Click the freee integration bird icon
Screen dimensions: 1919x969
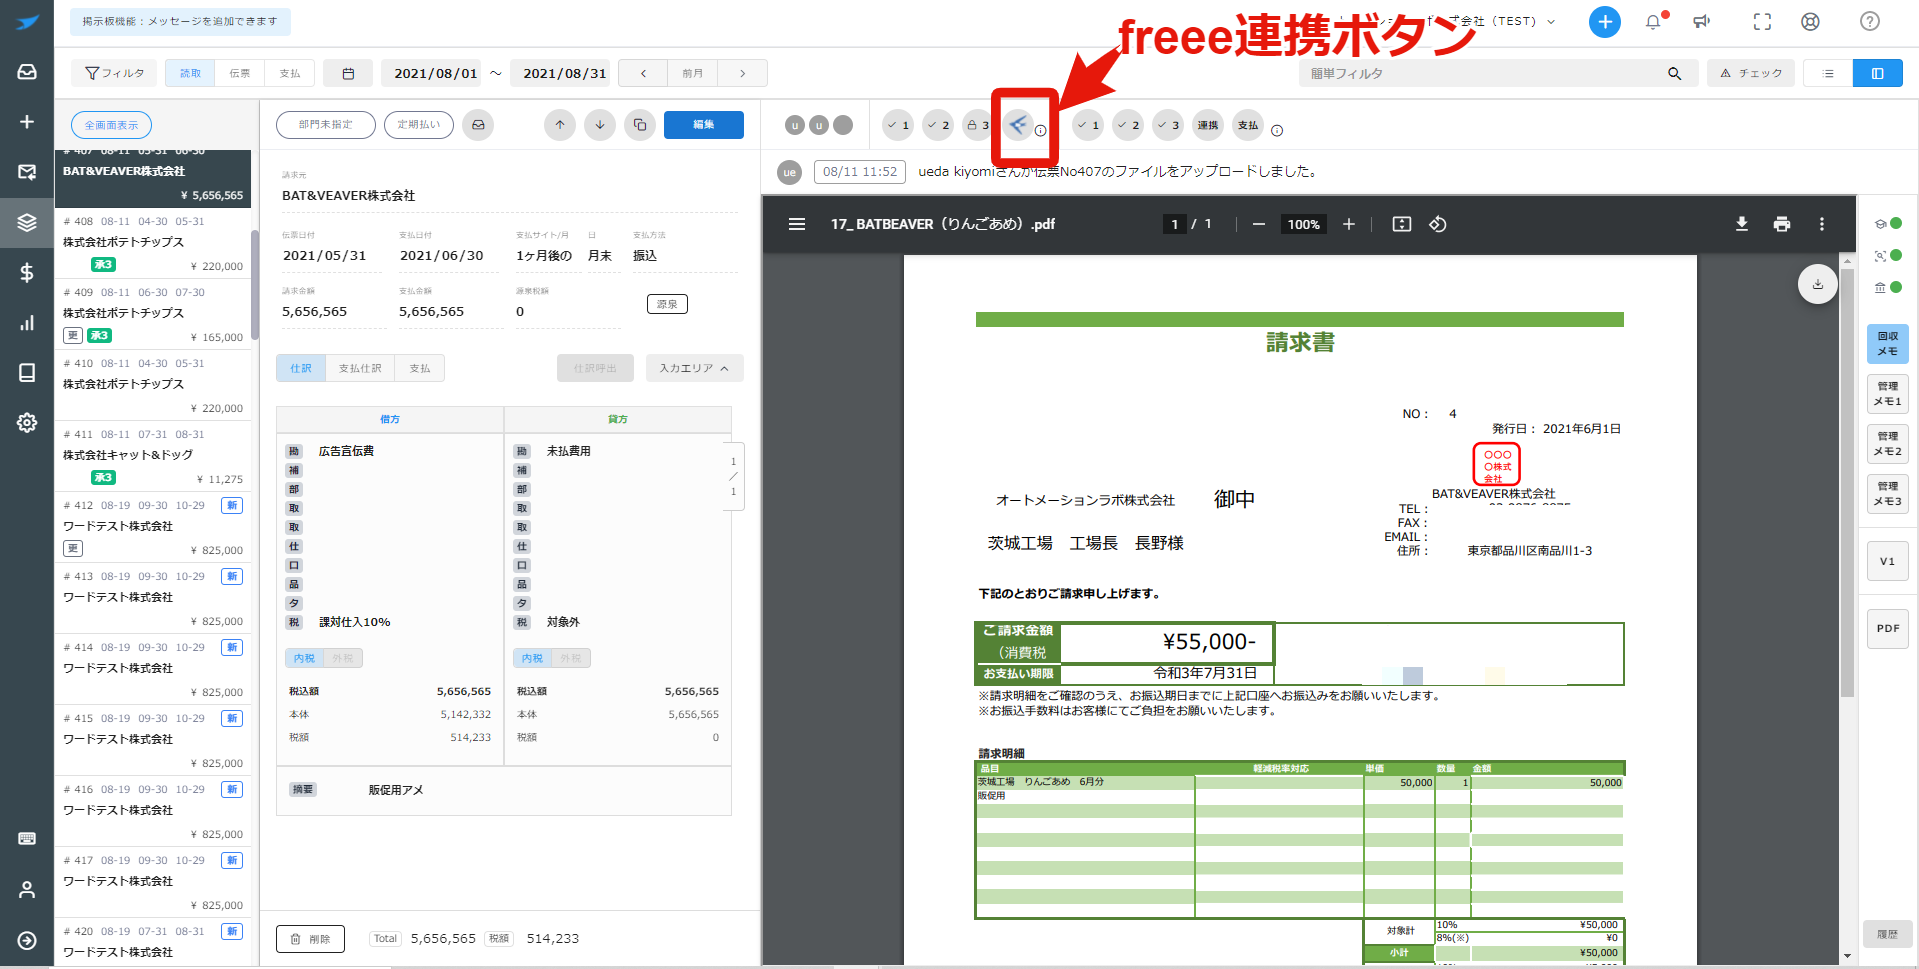coord(1018,125)
